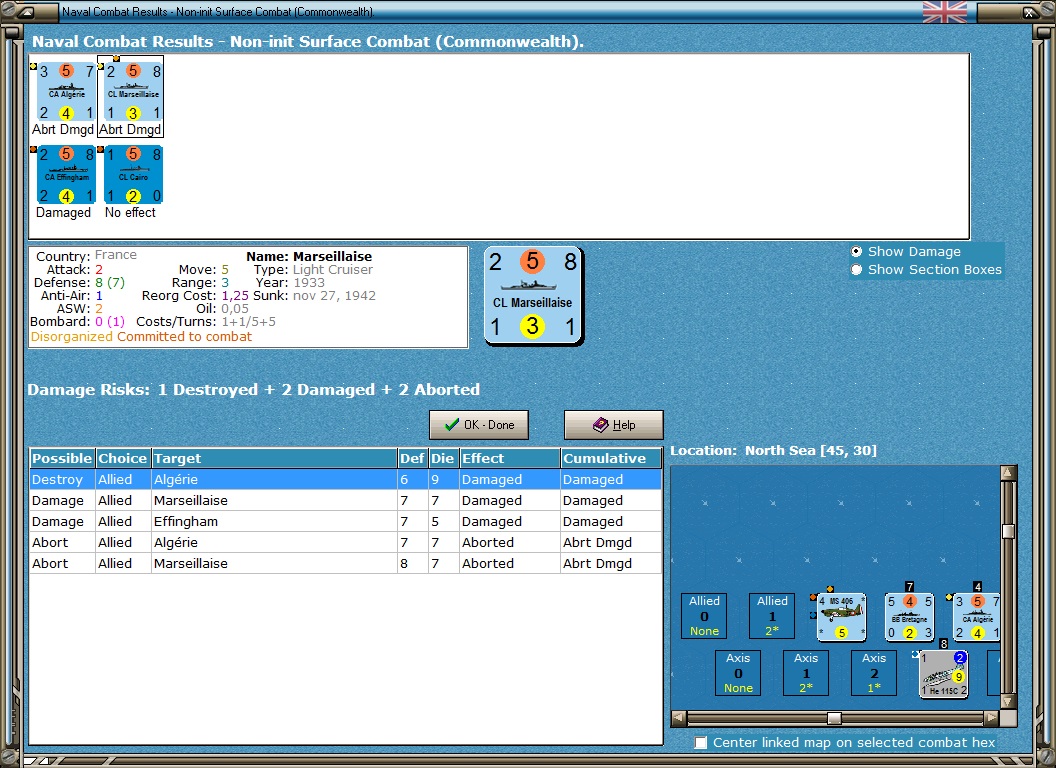The height and width of the screenshot is (768, 1056).
Task: Select the Abort Marseillaise result row
Action: pyautogui.click(x=345, y=563)
